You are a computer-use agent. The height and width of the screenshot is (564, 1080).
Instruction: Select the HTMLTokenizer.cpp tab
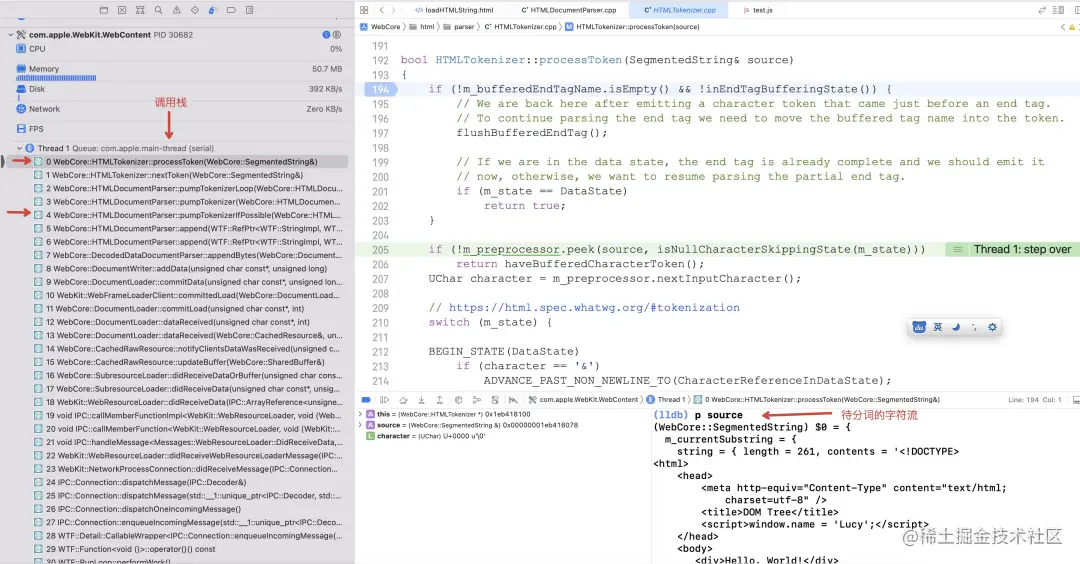[x=680, y=10]
